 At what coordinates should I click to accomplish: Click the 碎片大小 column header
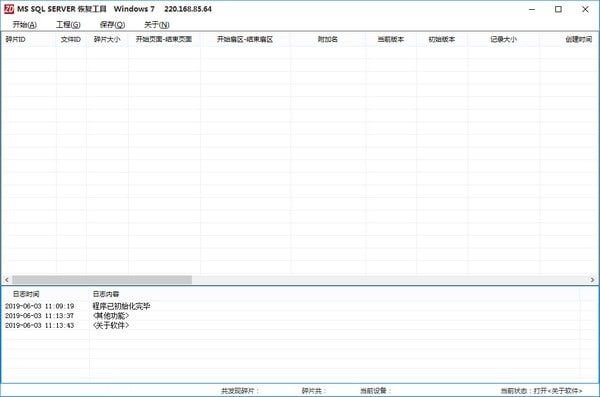(107, 39)
